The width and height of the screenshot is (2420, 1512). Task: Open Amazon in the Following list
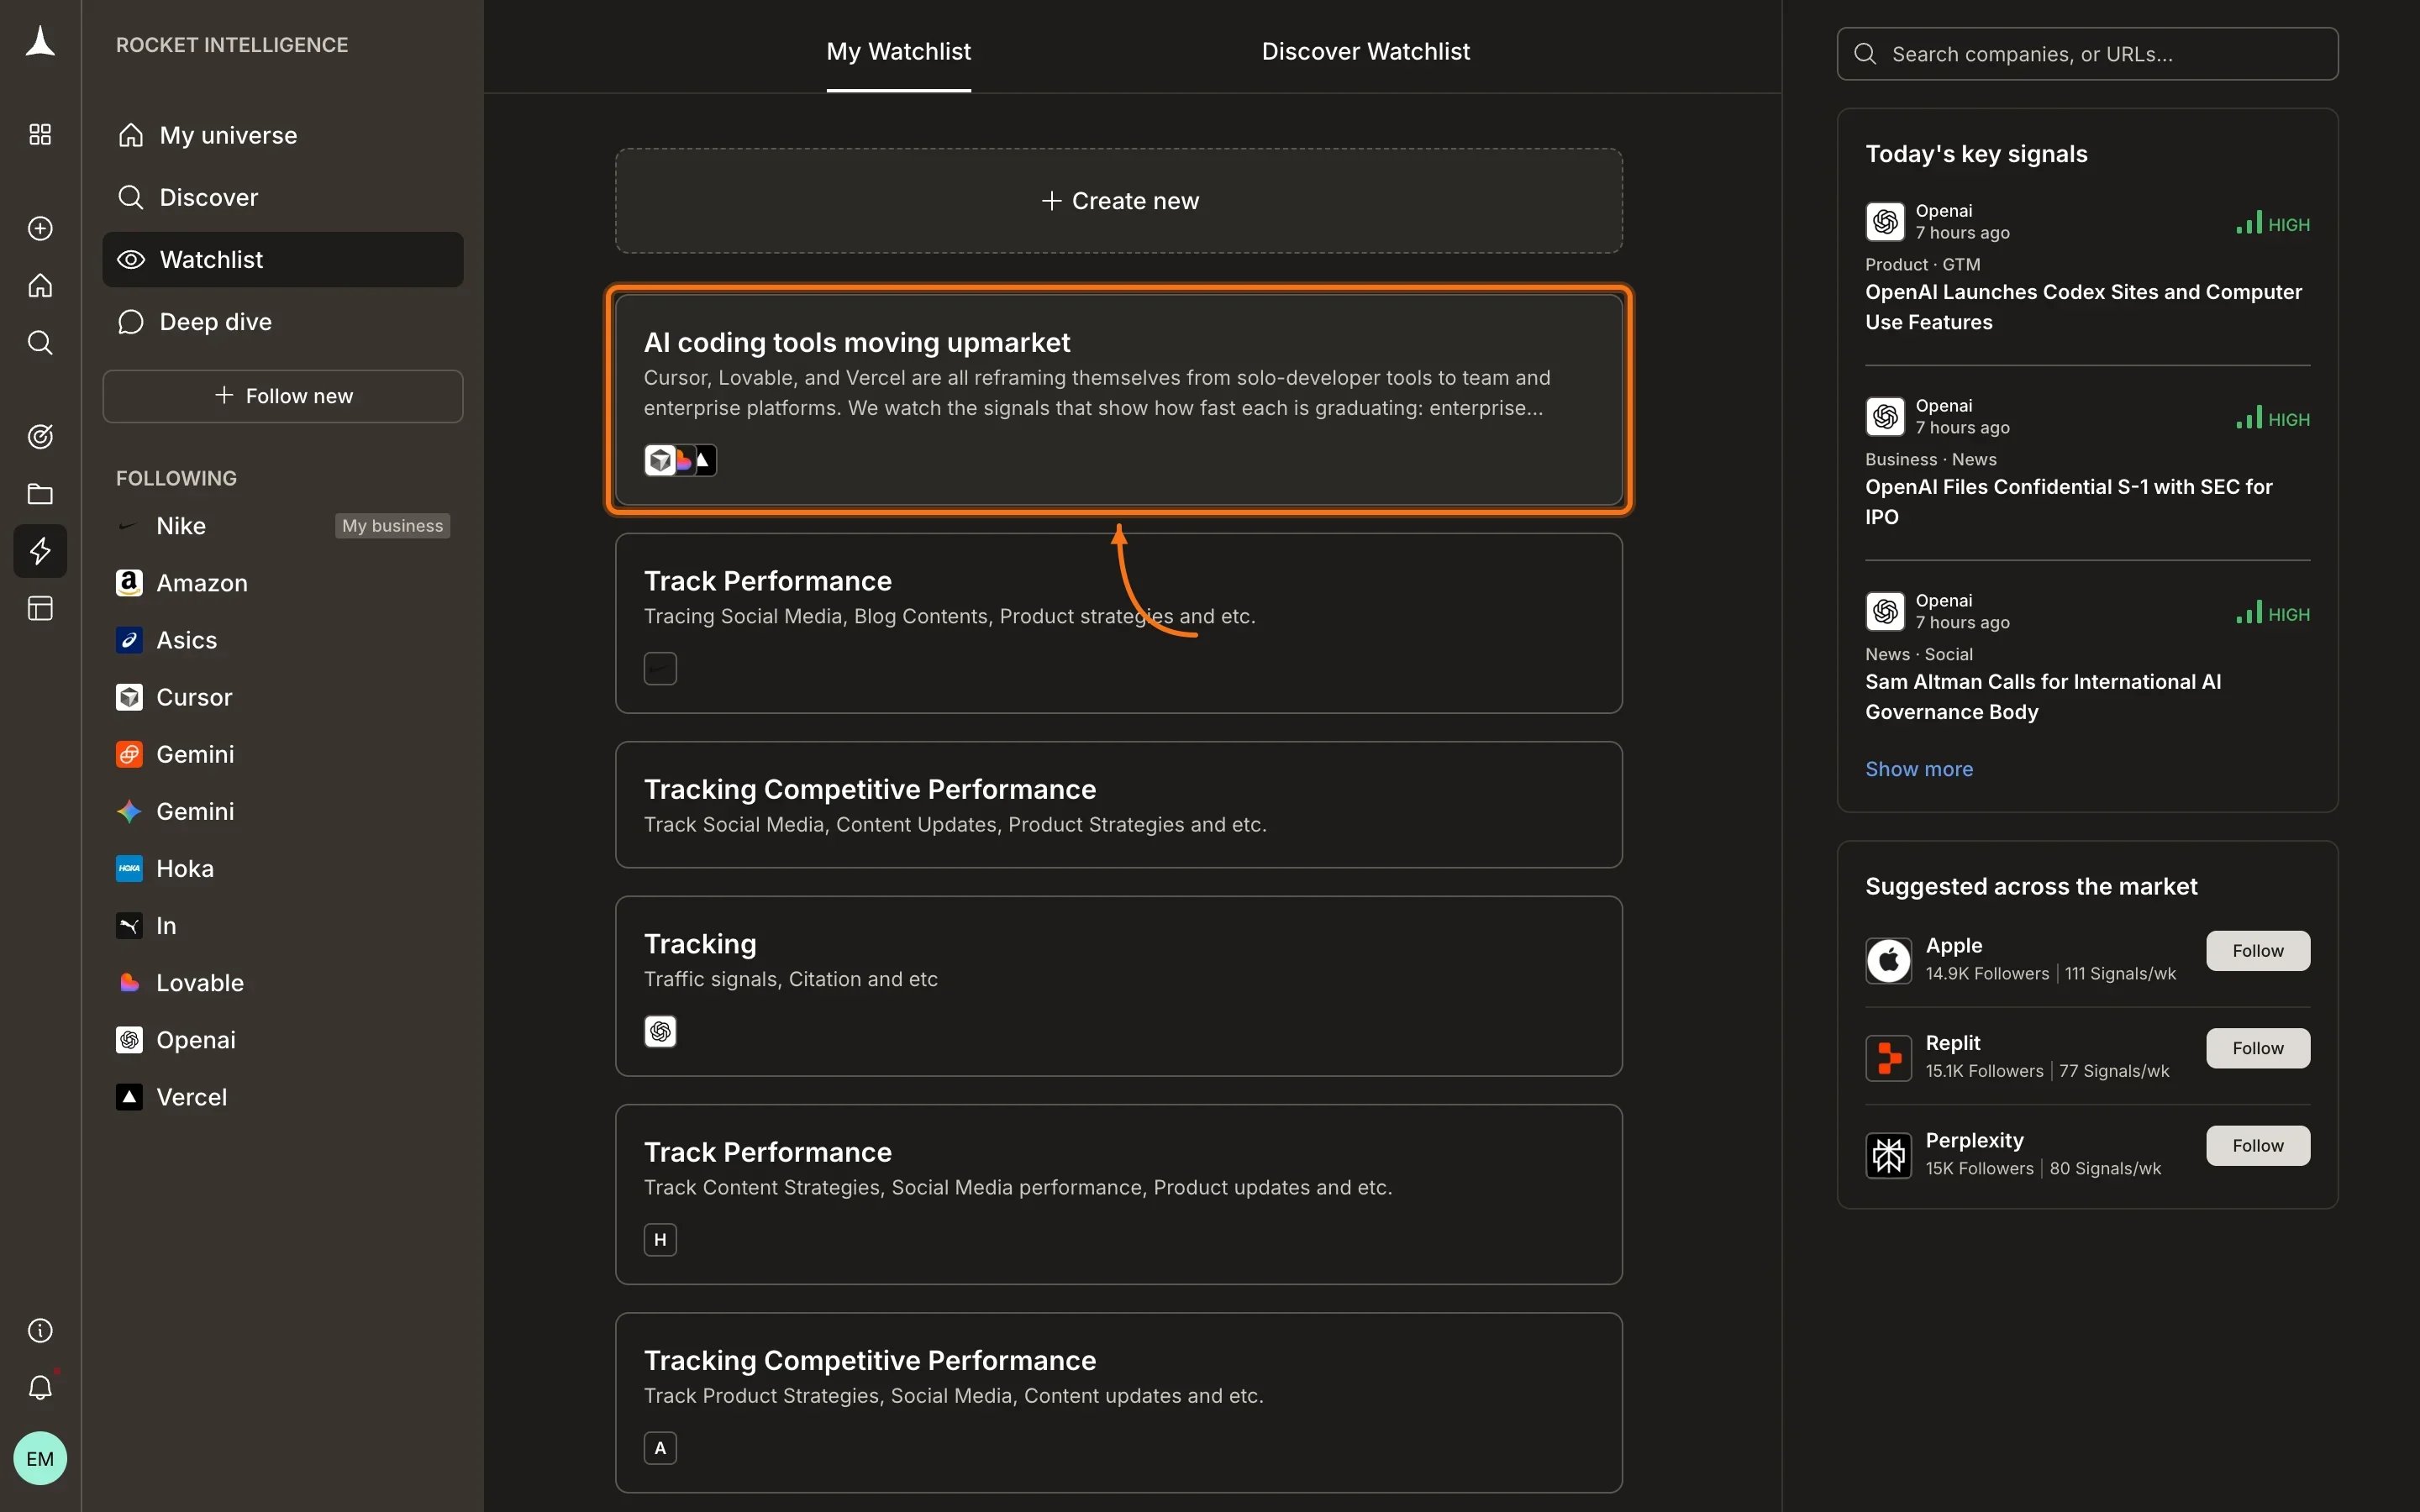pyautogui.click(x=181, y=583)
